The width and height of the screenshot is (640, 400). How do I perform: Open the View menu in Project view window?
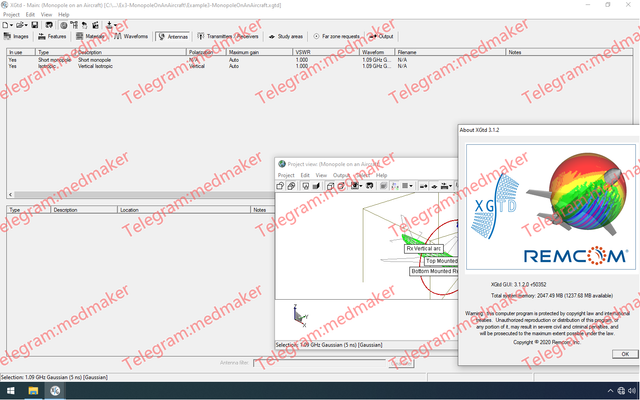(321, 175)
